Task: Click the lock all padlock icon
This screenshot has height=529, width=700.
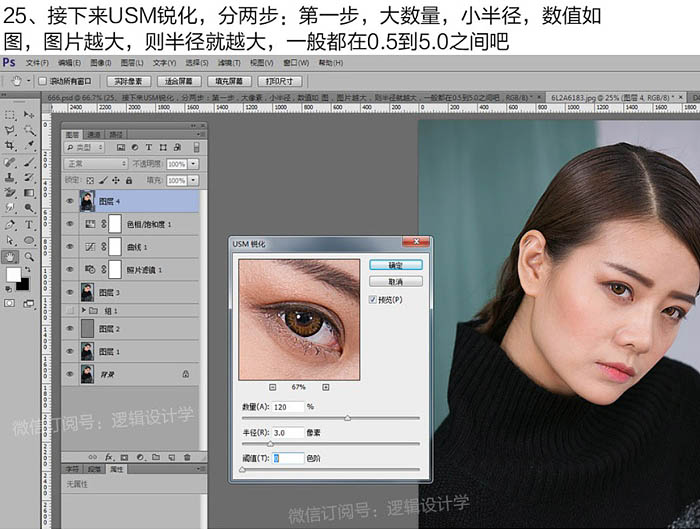Action: (x=131, y=180)
